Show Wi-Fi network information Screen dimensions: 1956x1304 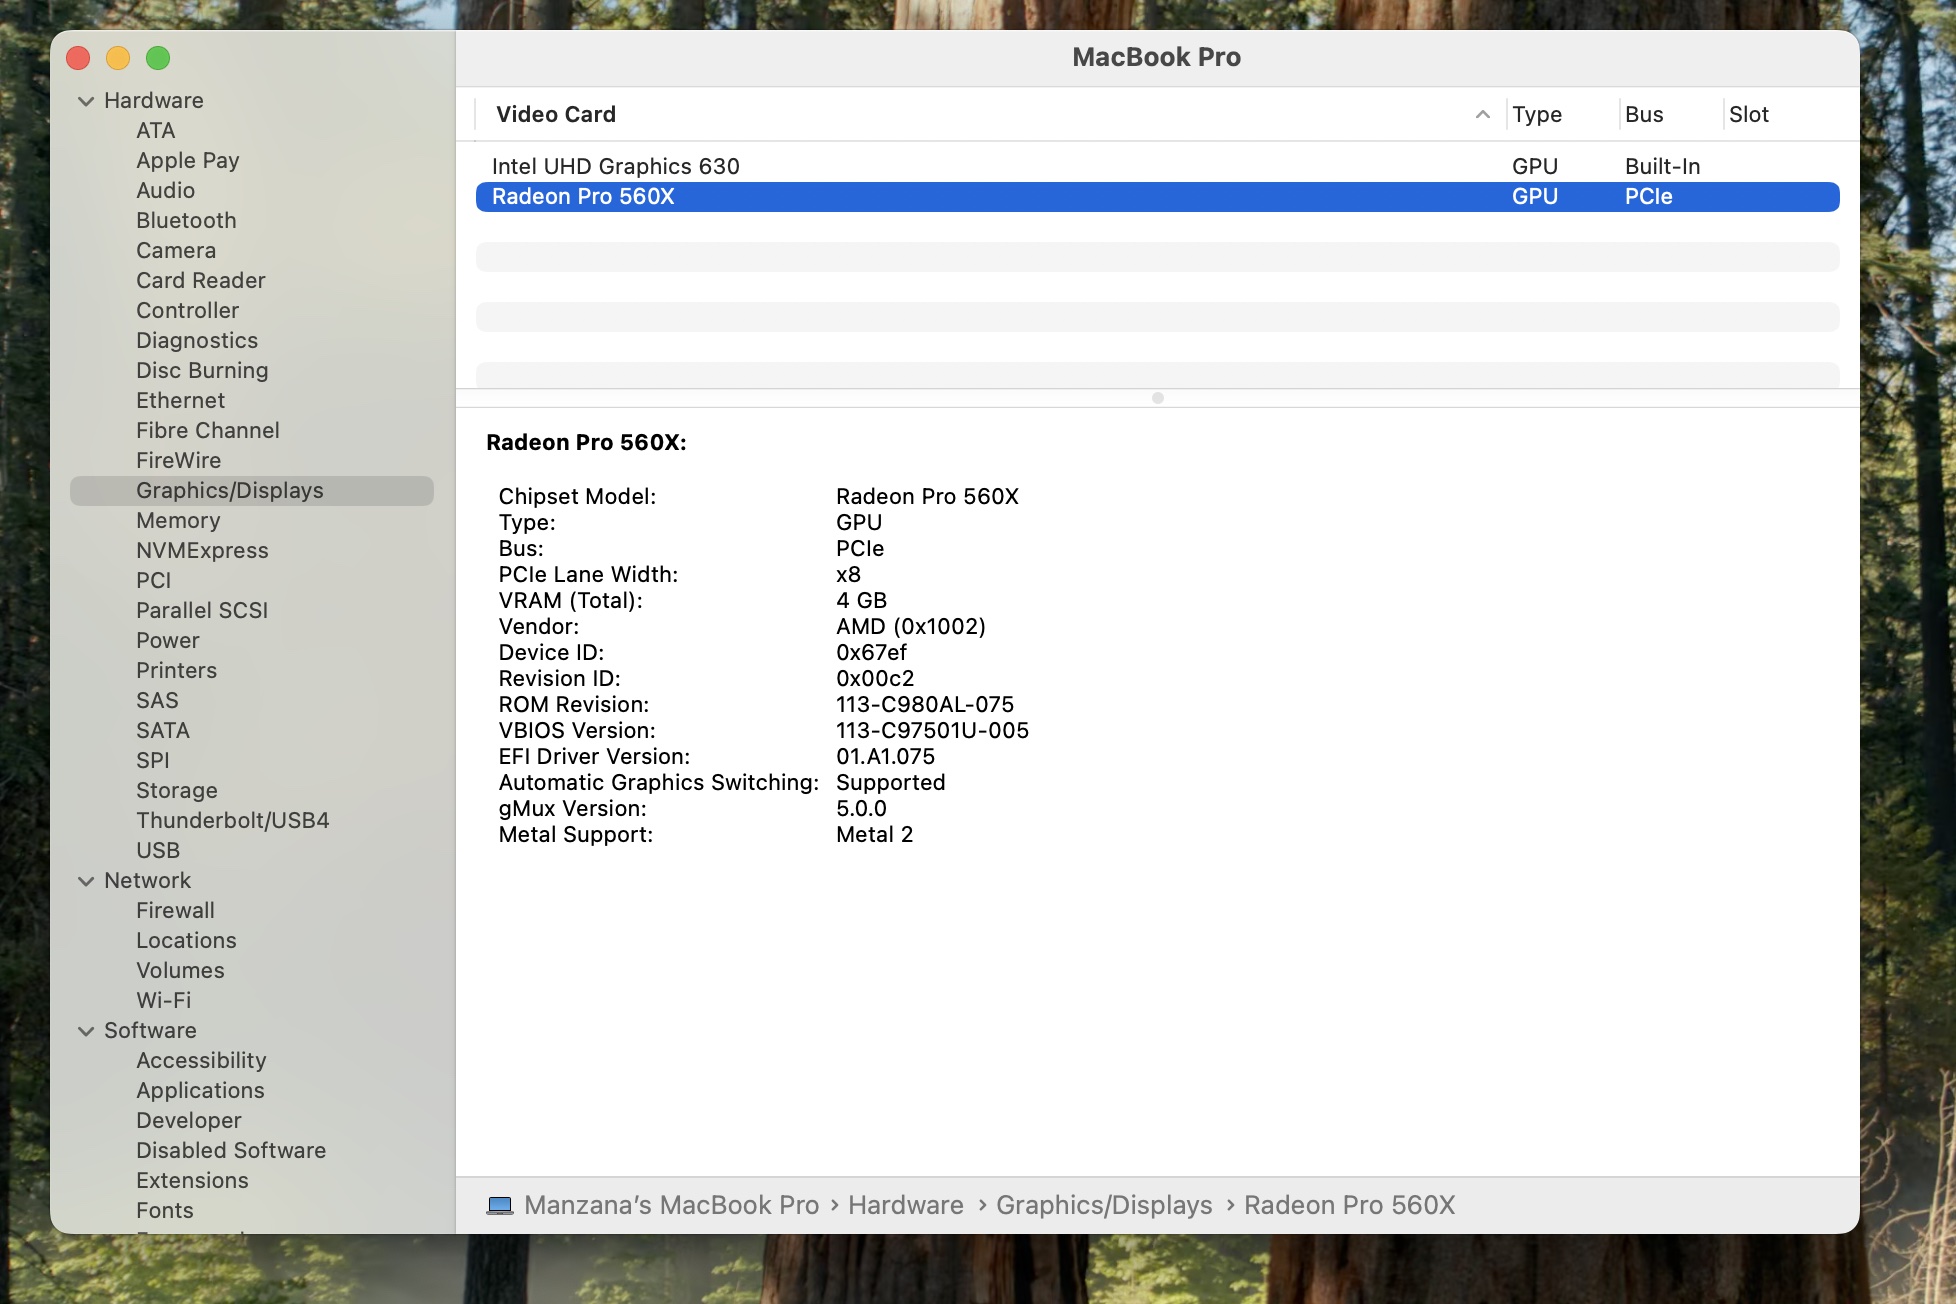tap(163, 1001)
